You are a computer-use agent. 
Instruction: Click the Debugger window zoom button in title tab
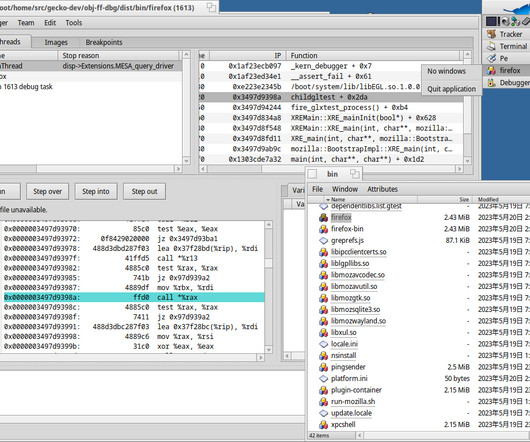coord(211,7)
